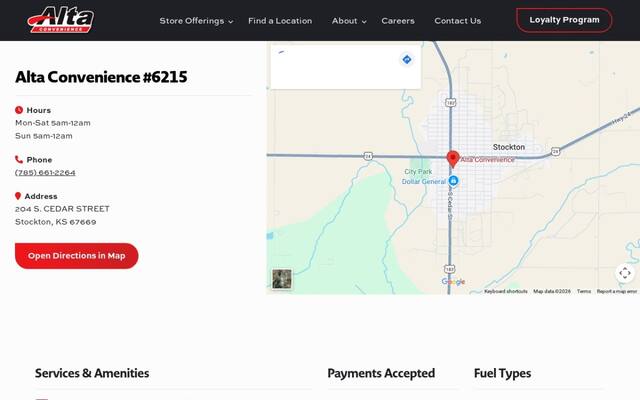Click the City Park label on map

tap(418, 172)
